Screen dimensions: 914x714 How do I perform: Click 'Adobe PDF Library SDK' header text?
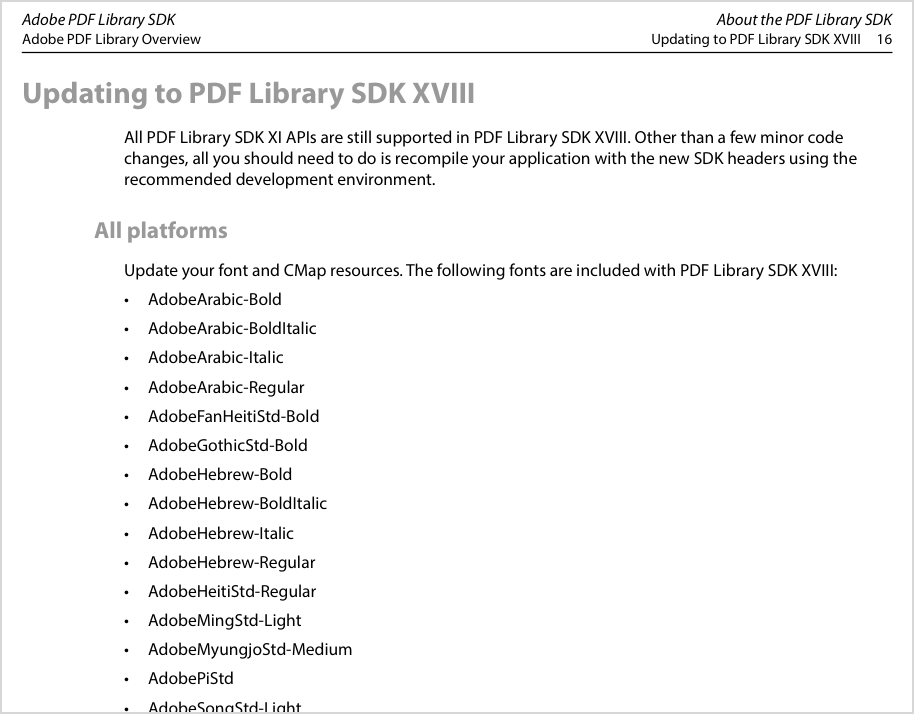tap(99, 20)
